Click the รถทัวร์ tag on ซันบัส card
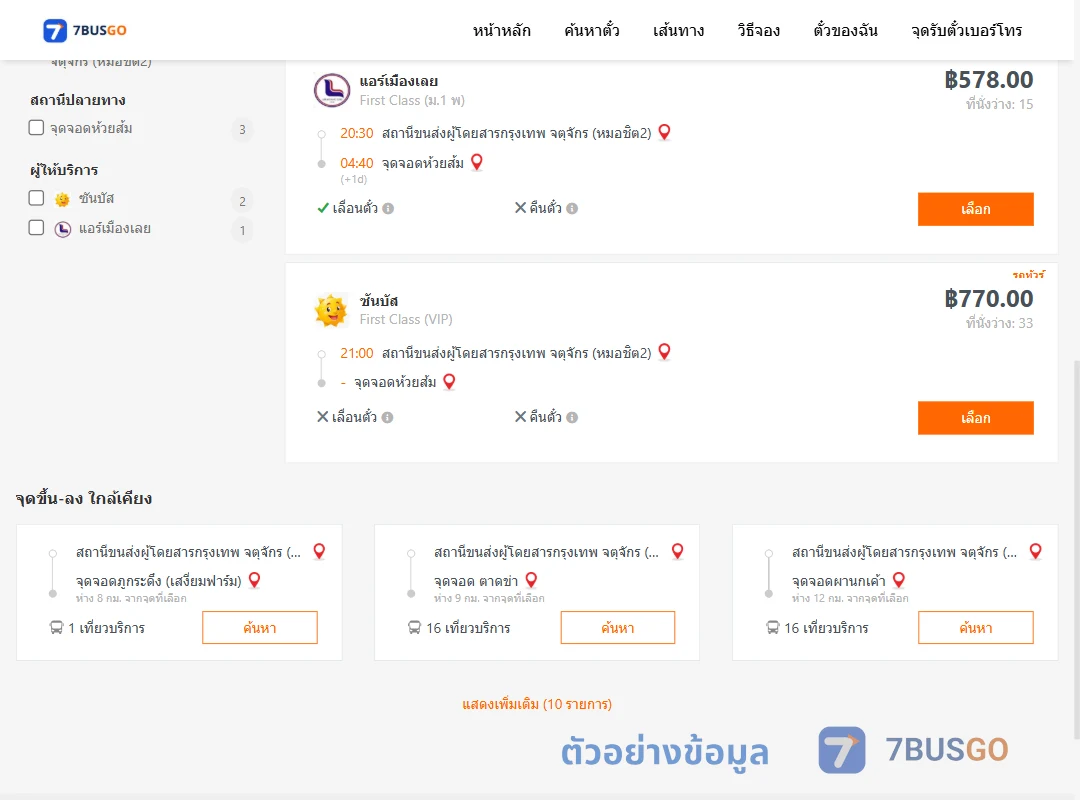 [x=1028, y=274]
